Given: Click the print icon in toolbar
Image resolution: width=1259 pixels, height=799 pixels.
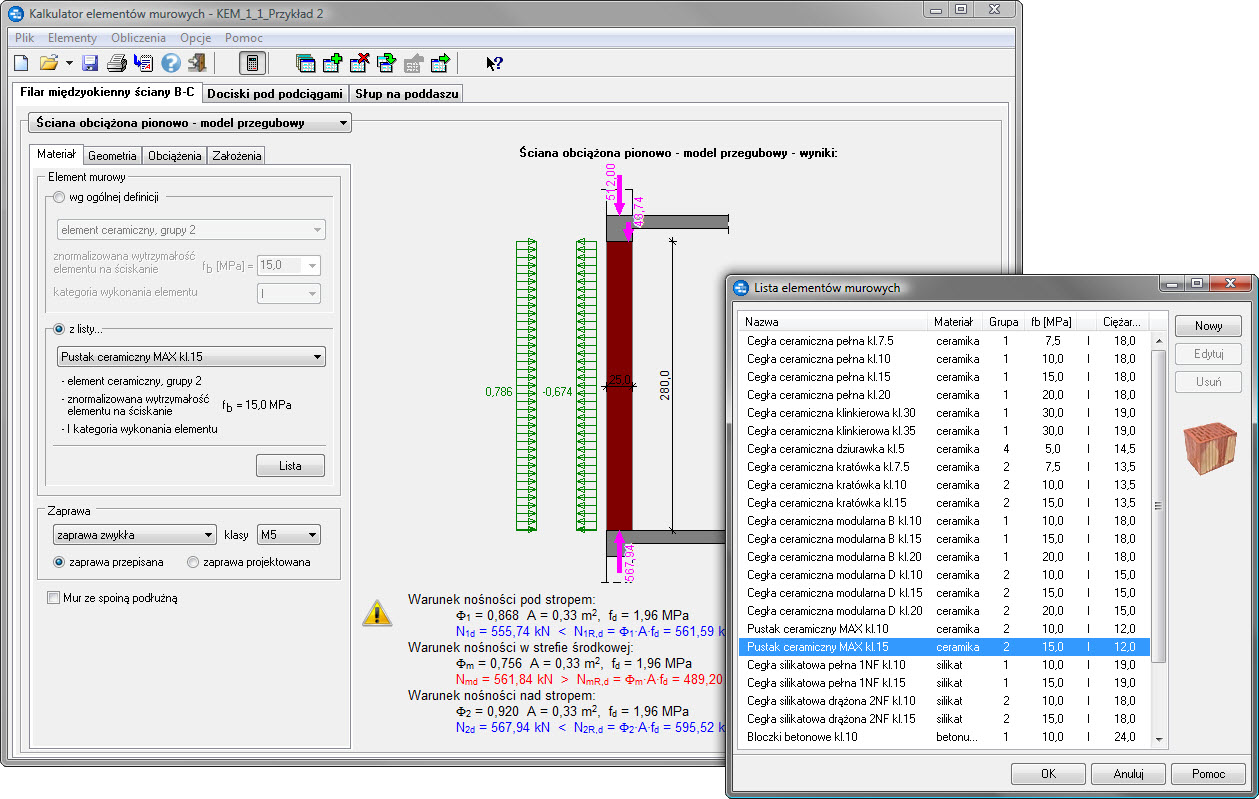Looking at the screenshot, I should click(x=117, y=63).
